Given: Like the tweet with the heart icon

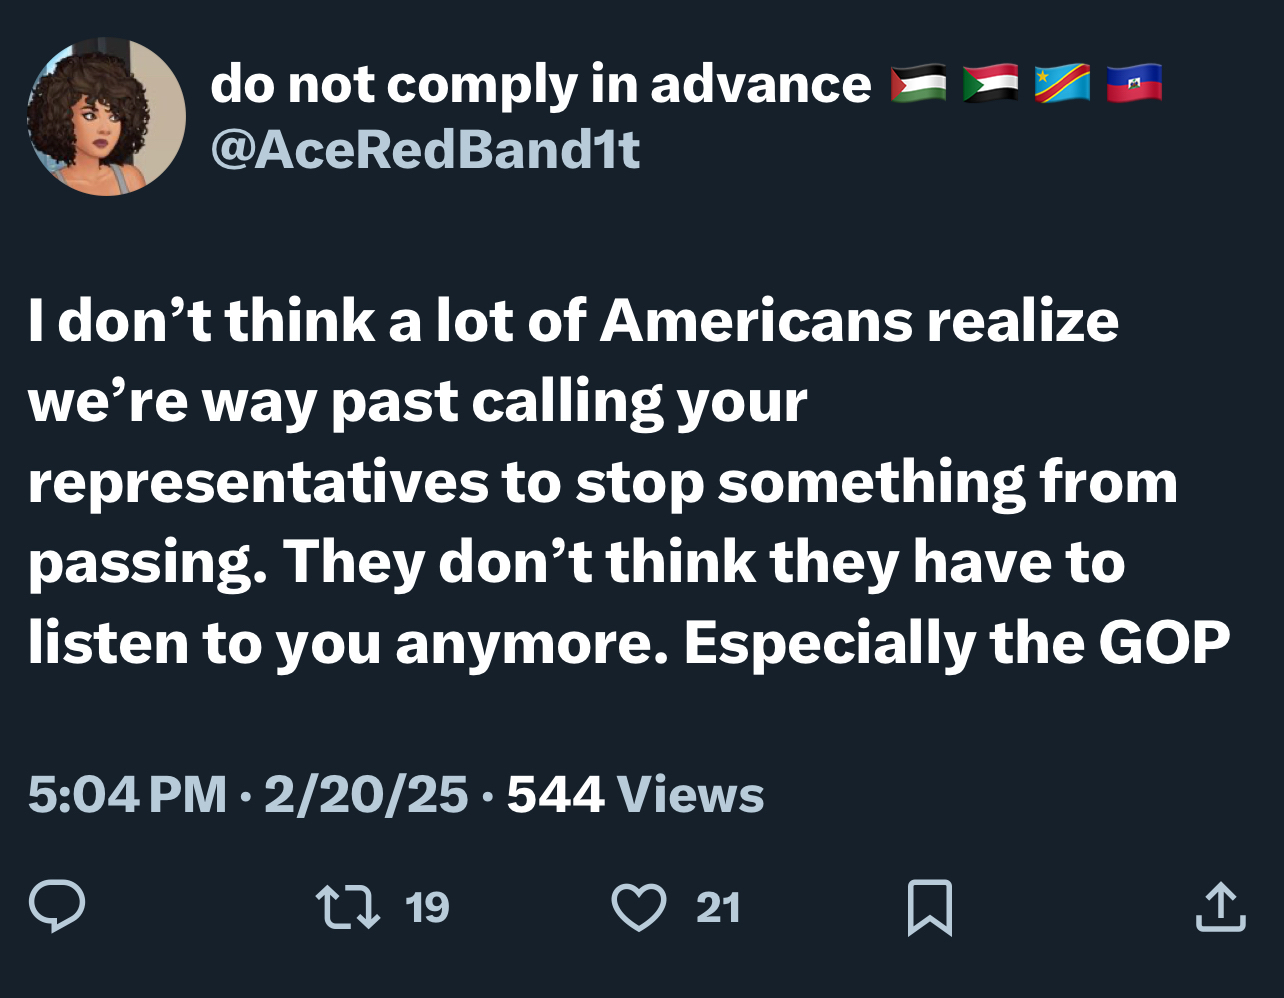Looking at the screenshot, I should point(638,908).
